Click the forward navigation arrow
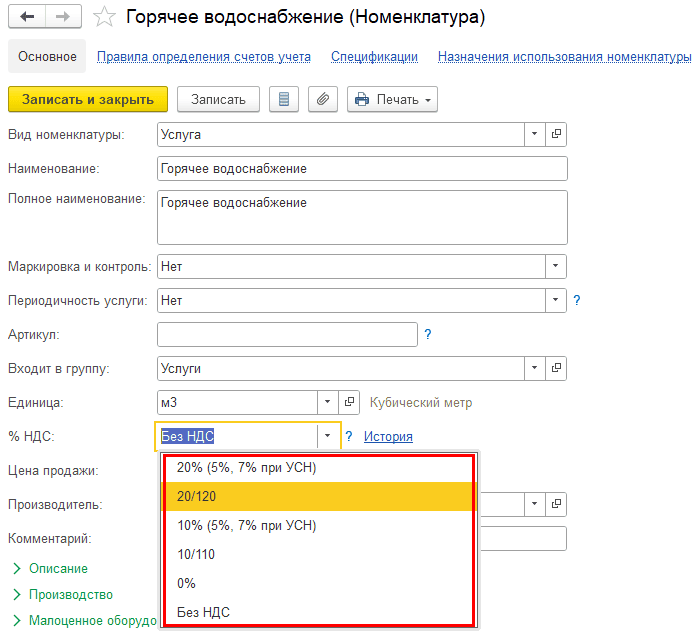Image resolution: width=697 pixels, height=631 pixels. pos(62,17)
